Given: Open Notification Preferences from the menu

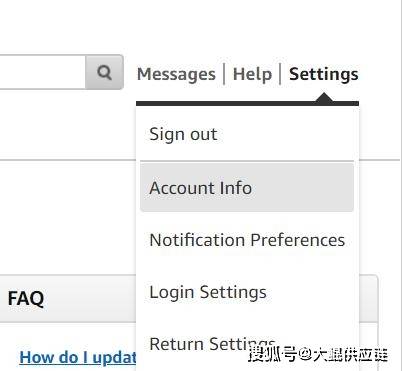Looking at the screenshot, I should 247,240.
